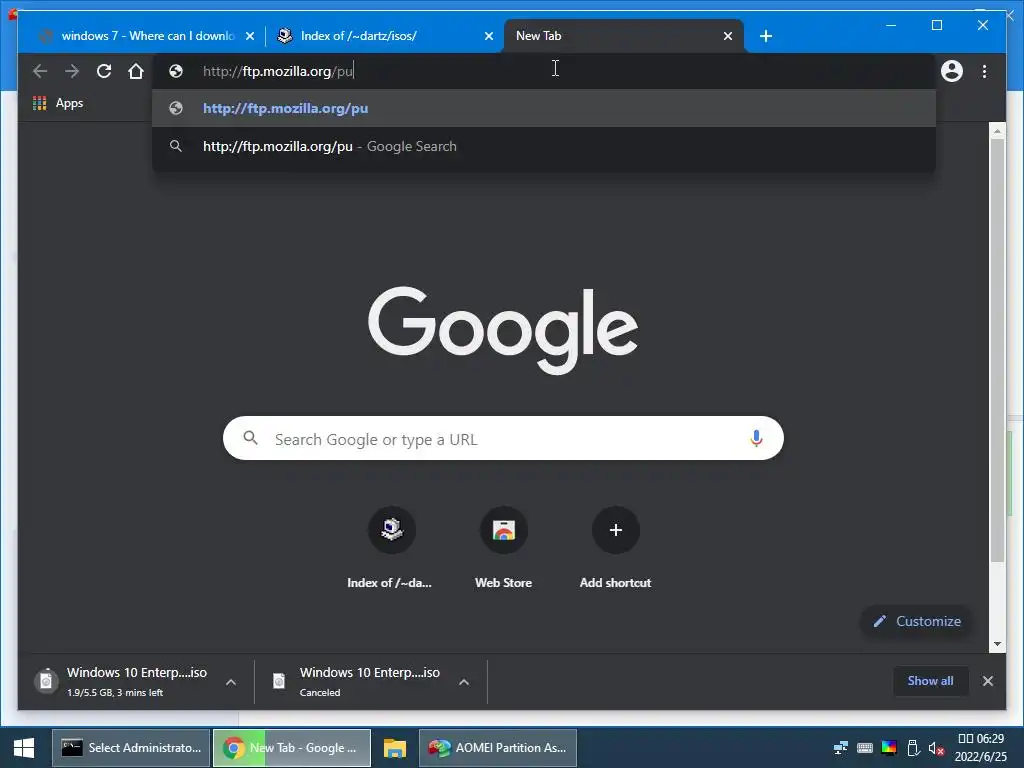Click the forward navigation arrow
Image resolution: width=1024 pixels, height=768 pixels.
[72, 71]
